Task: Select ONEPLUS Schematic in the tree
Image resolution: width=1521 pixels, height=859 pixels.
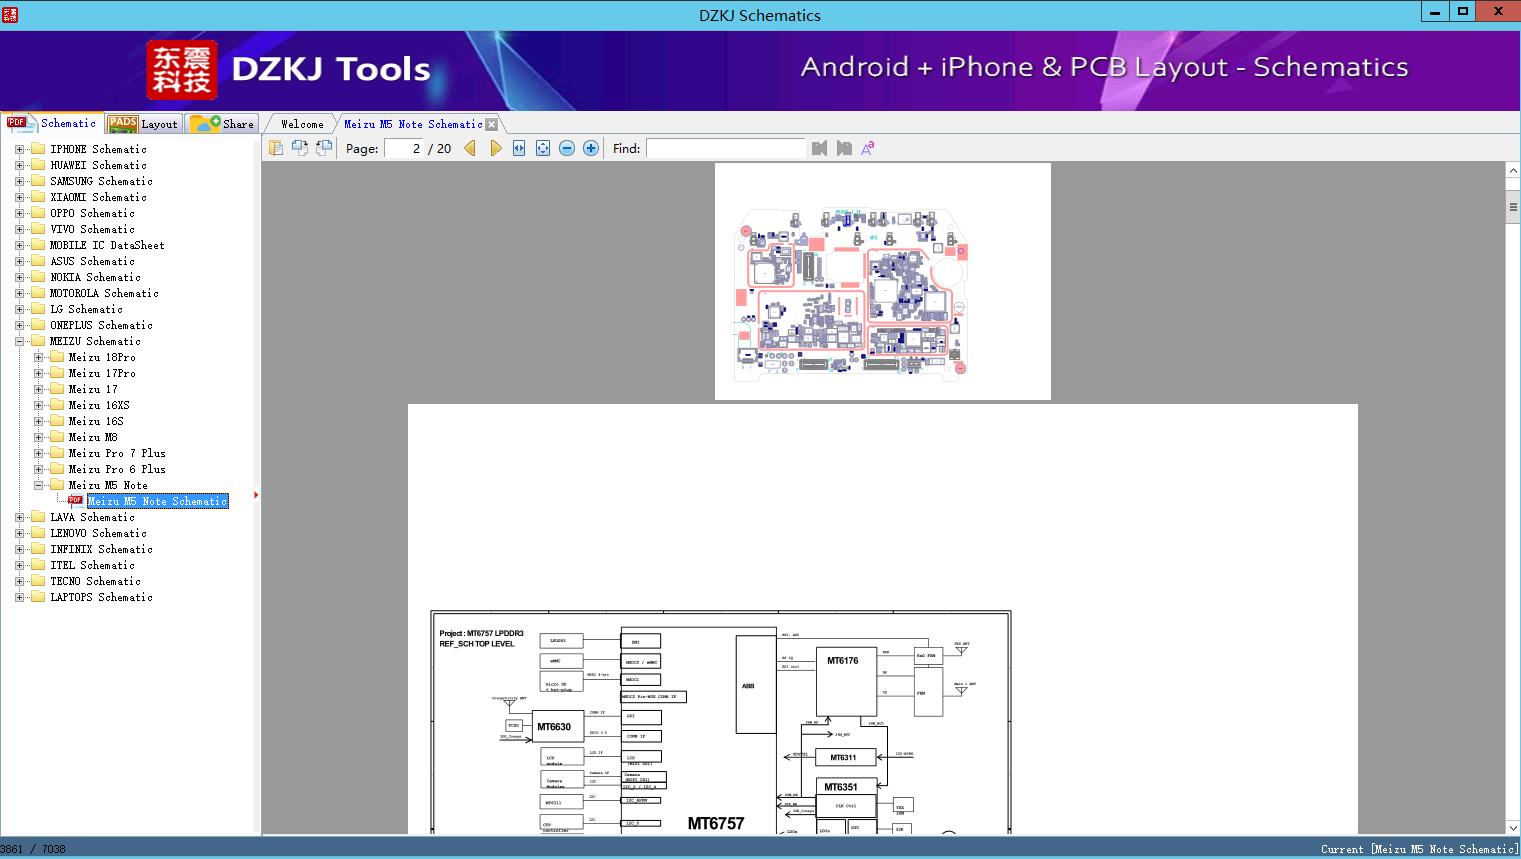Action: coord(101,325)
